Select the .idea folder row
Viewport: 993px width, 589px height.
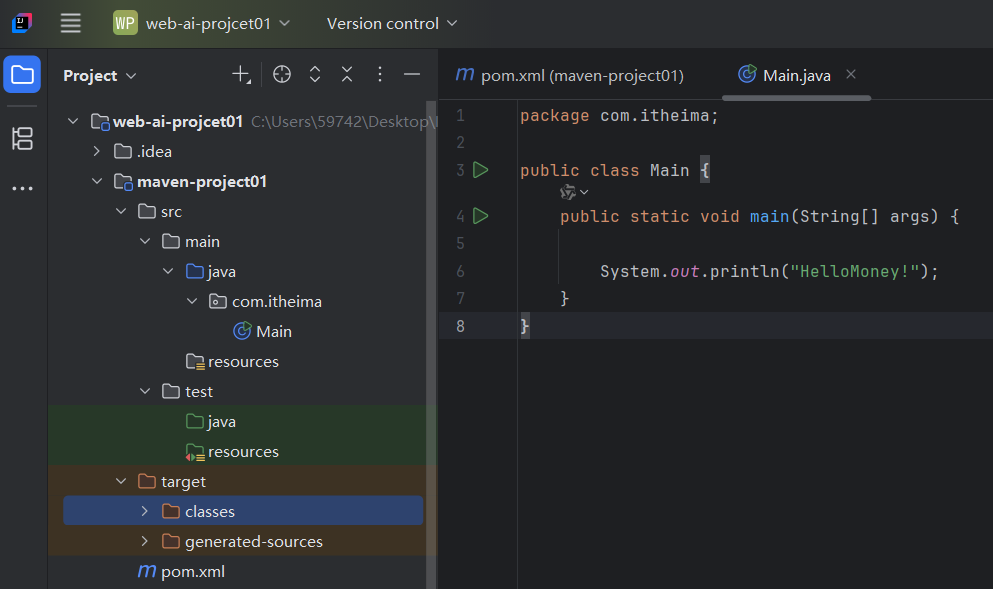243,151
